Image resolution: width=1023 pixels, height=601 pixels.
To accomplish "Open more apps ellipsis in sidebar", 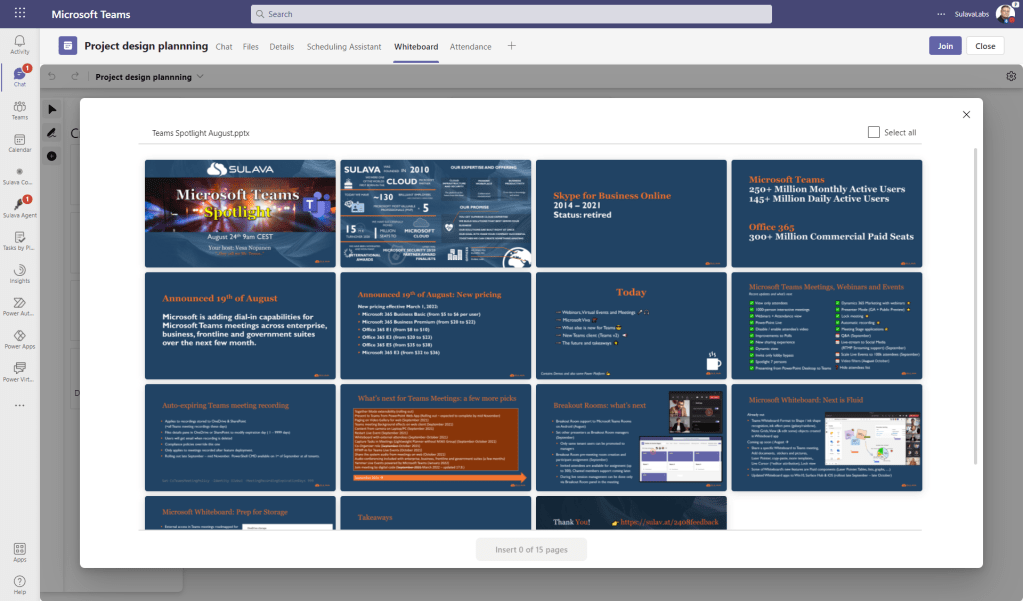I will click(x=19, y=405).
